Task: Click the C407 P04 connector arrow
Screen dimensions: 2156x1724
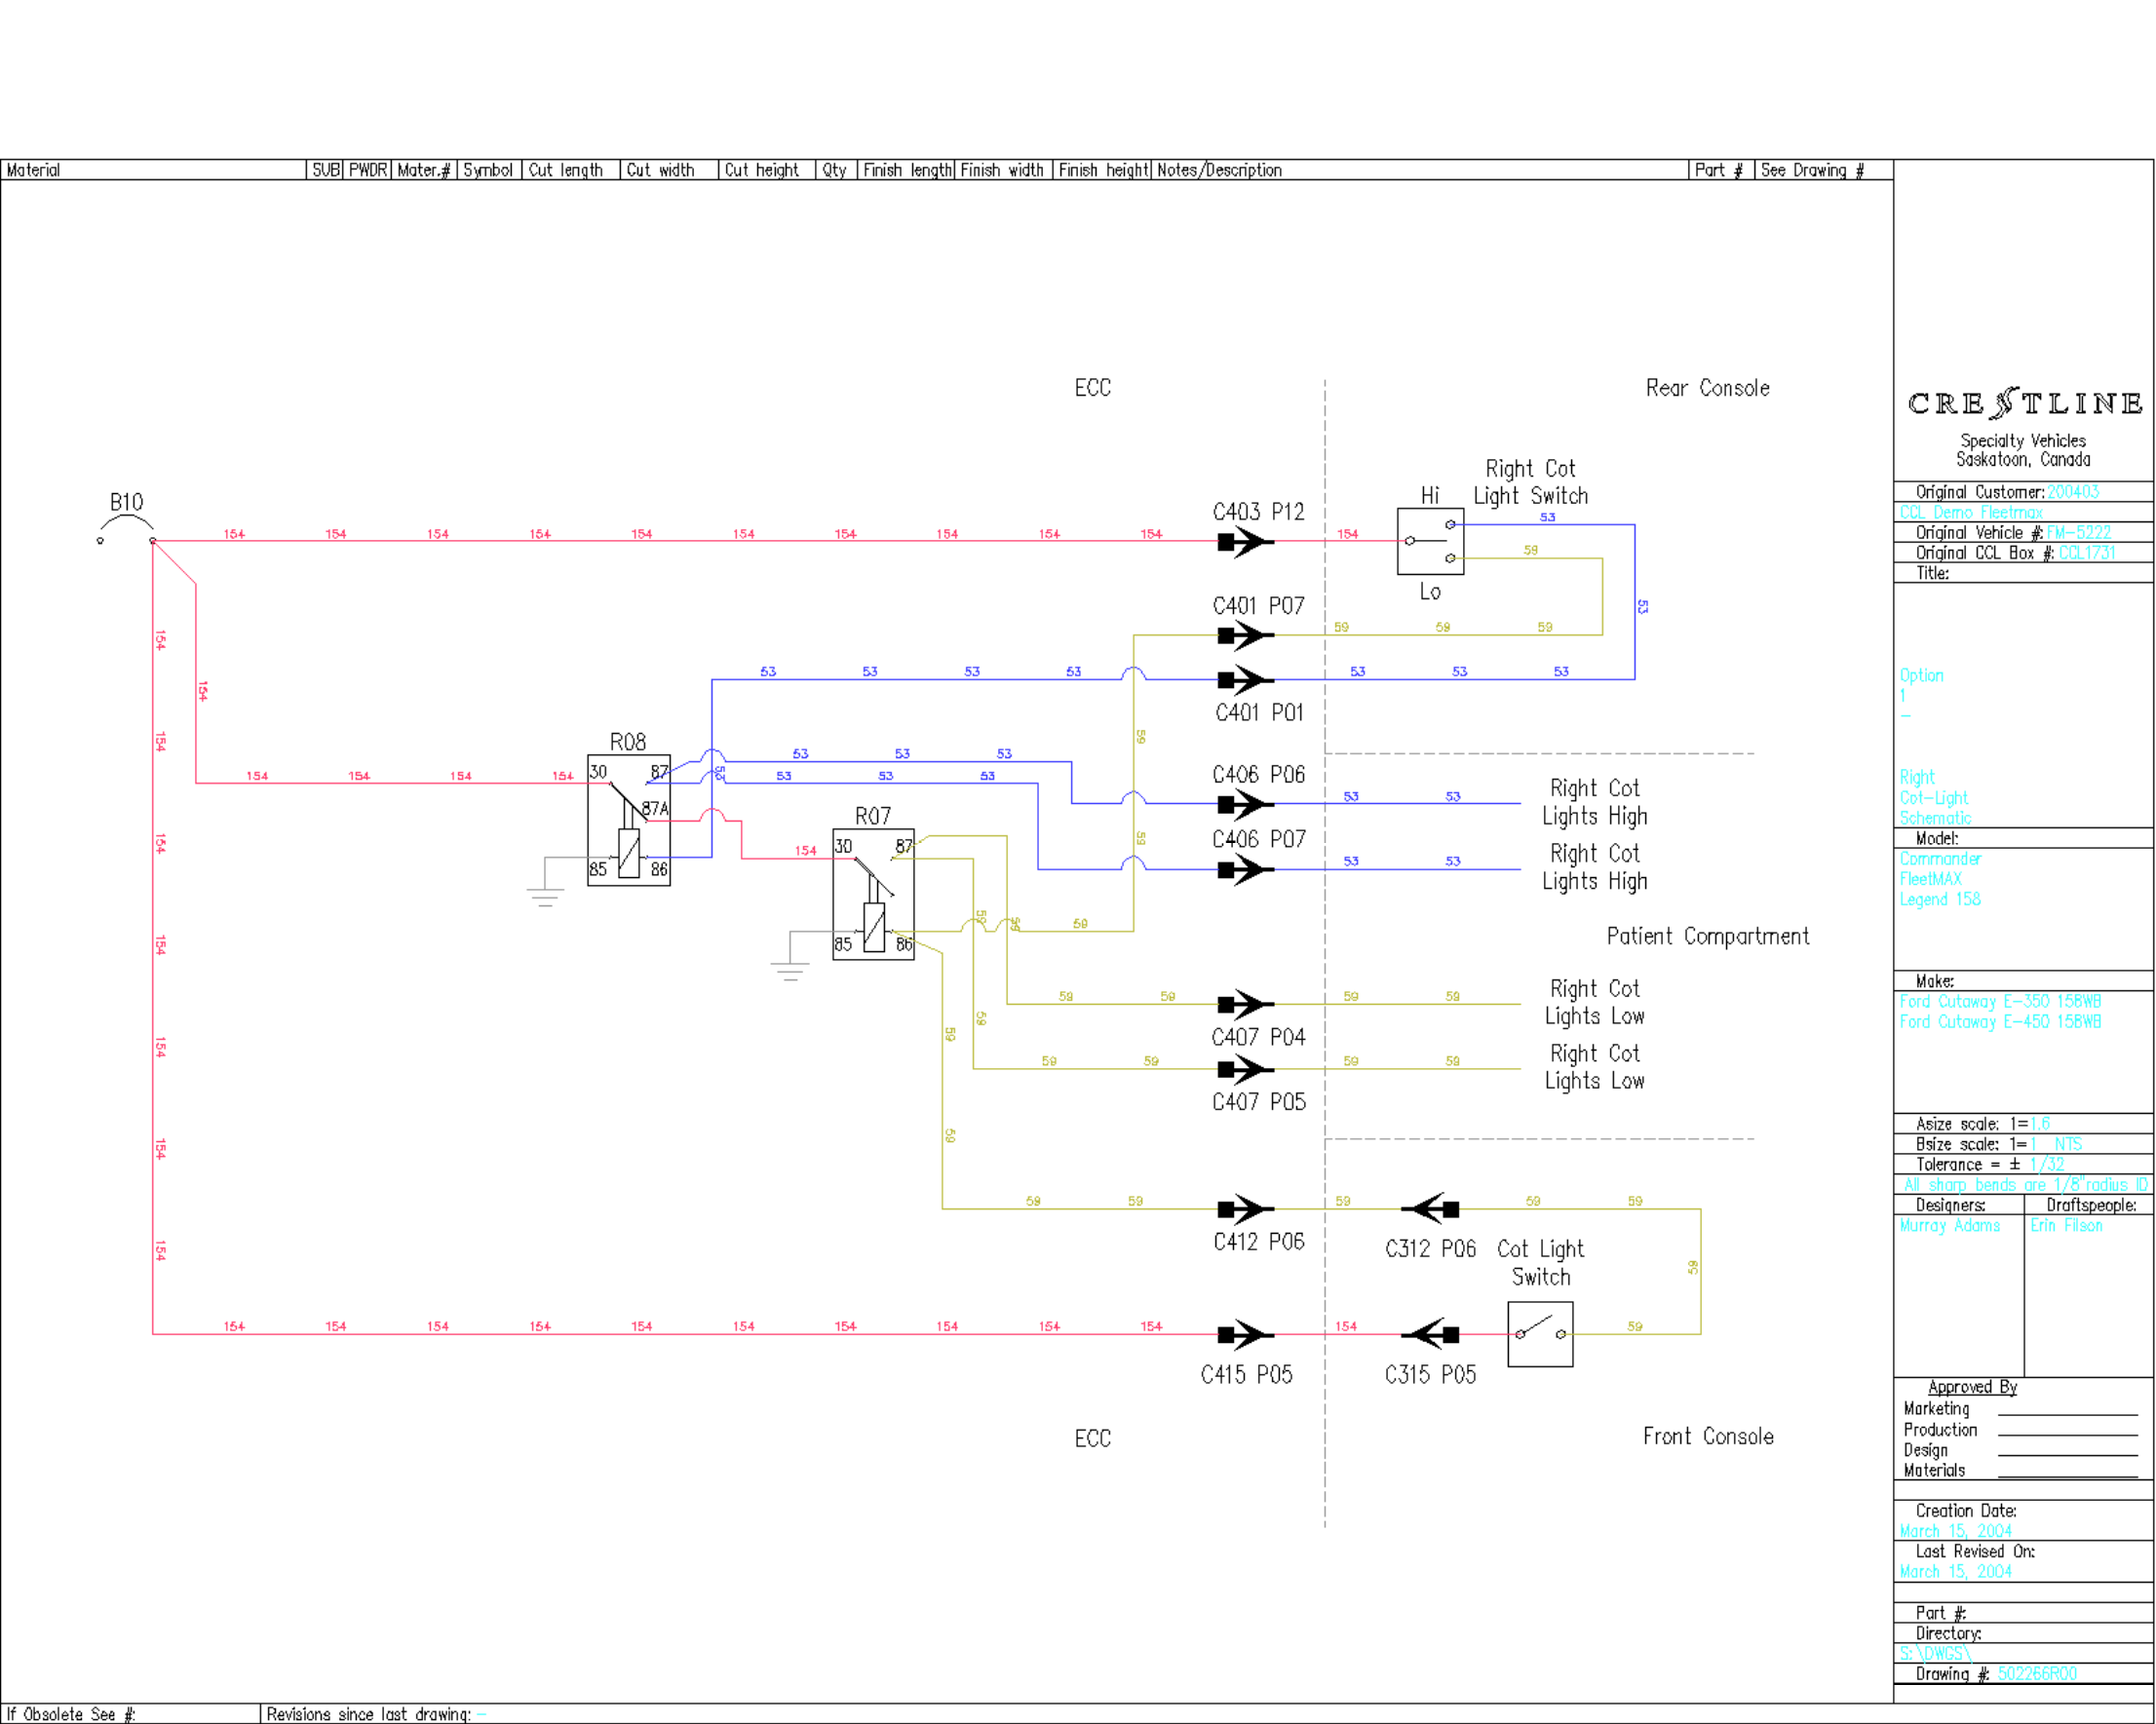Action: click(x=1245, y=1004)
